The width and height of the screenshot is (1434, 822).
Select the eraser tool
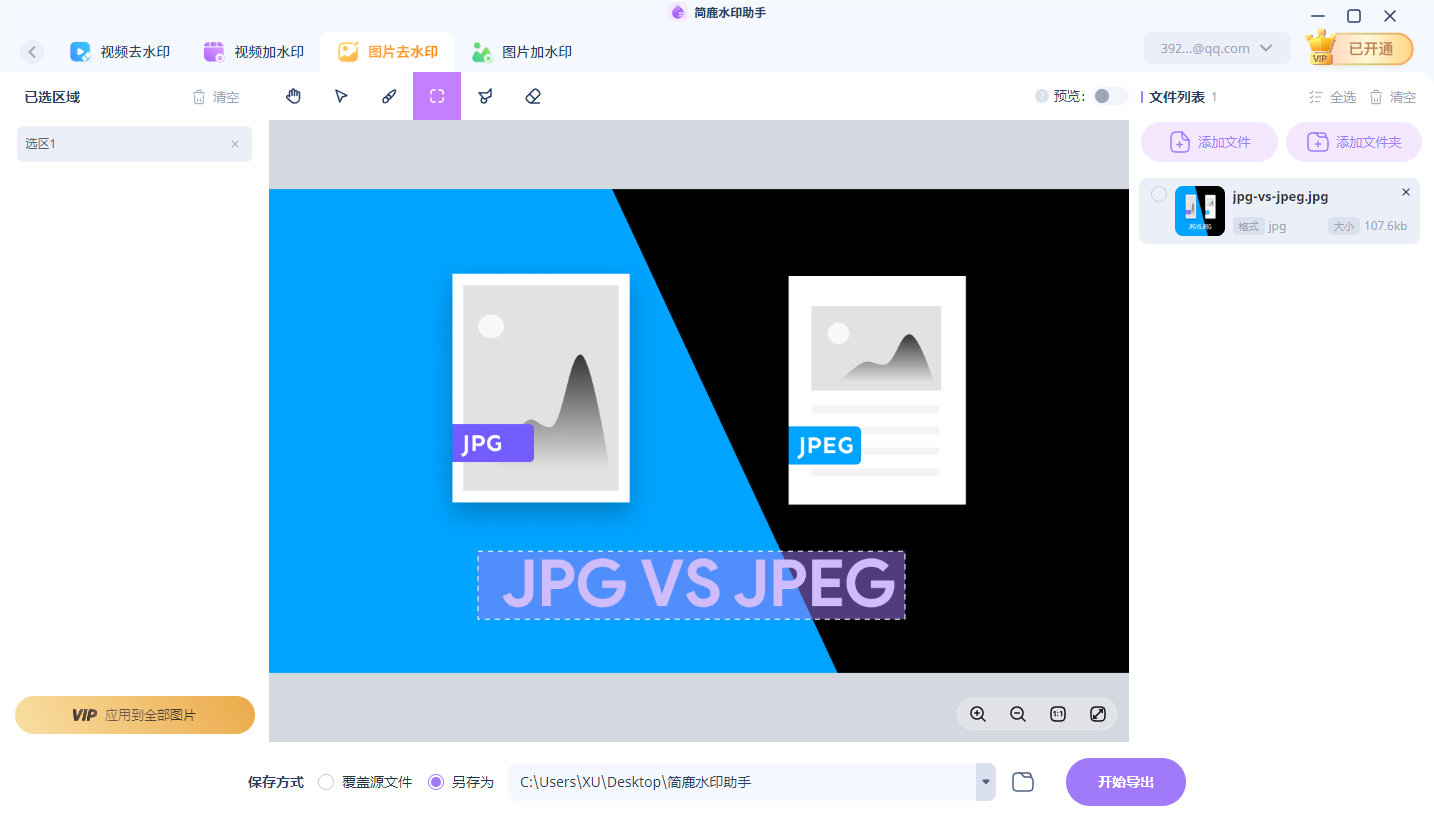point(533,96)
